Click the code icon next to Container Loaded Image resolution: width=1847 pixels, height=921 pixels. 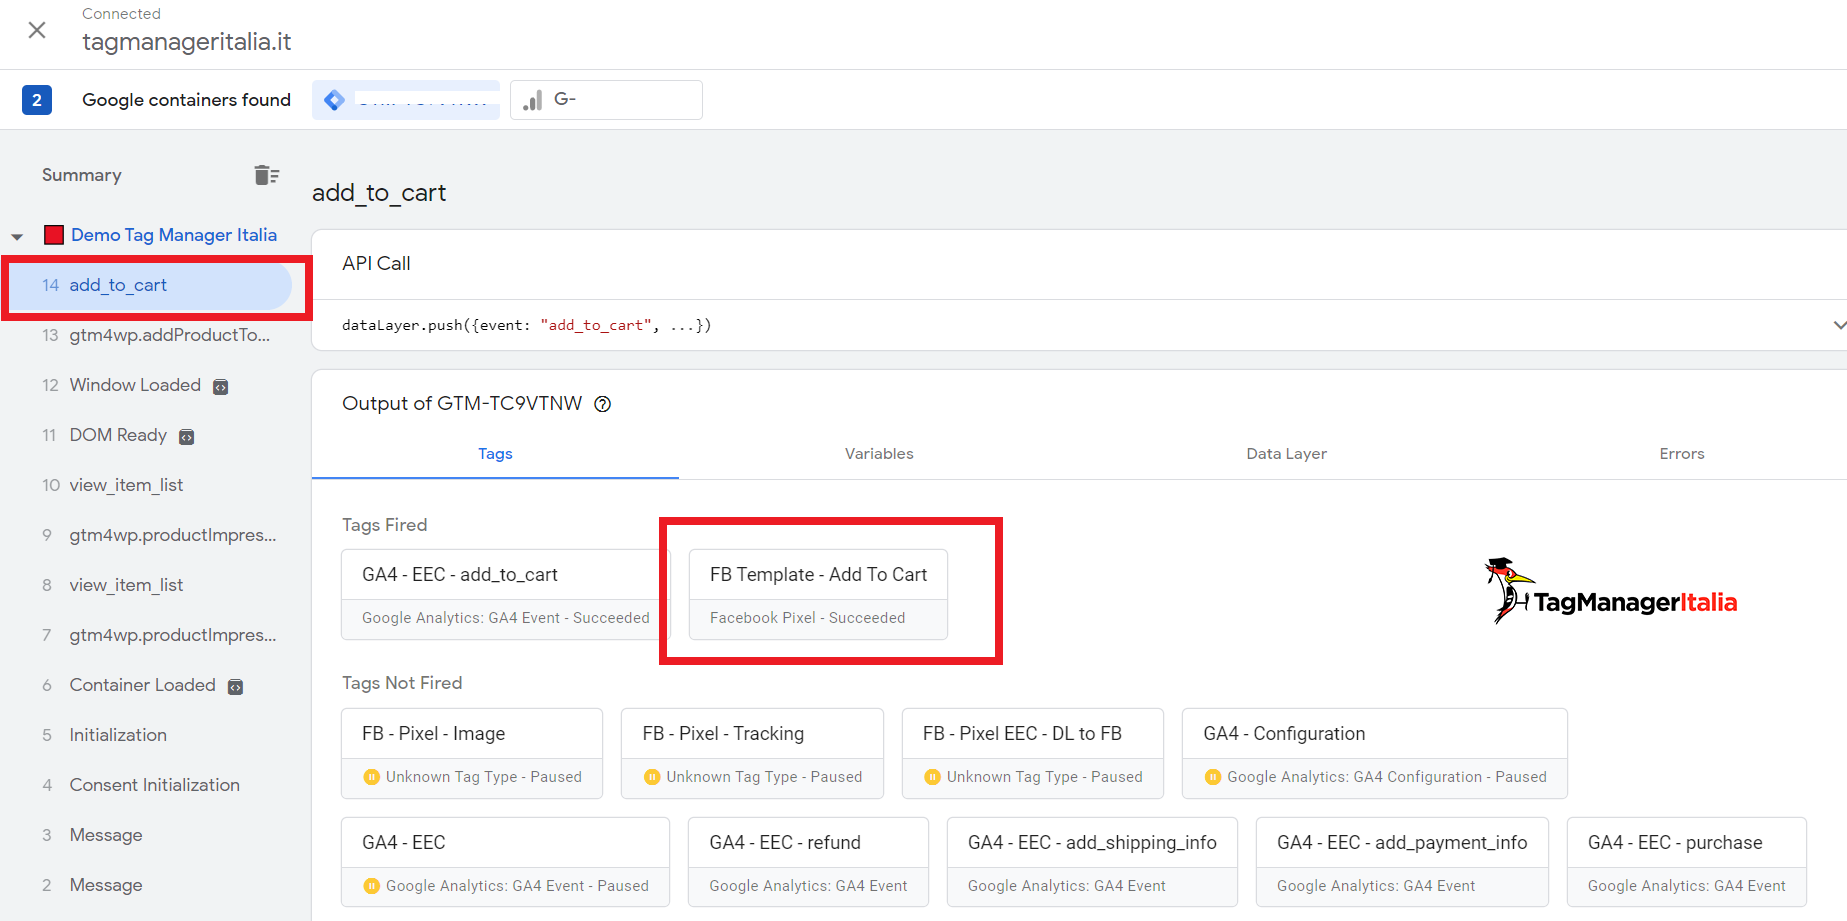(236, 687)
